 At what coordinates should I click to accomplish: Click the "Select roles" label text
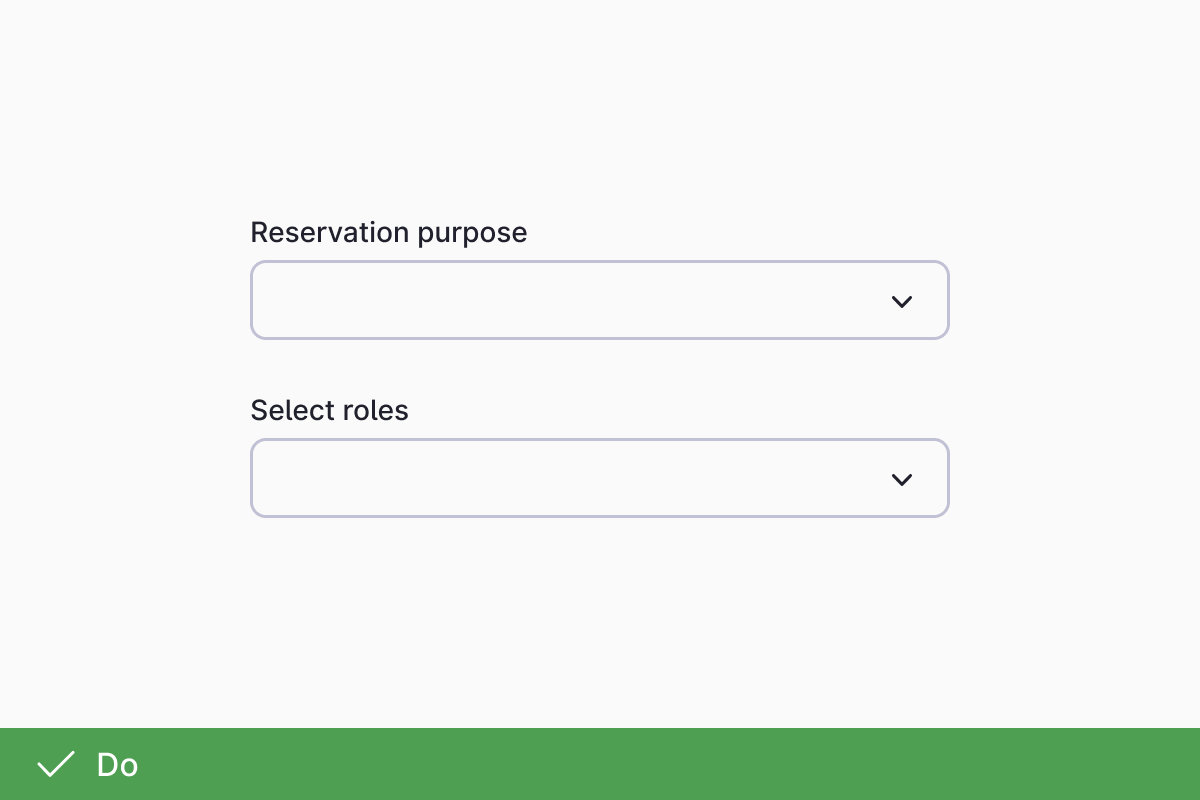(329, 410)
